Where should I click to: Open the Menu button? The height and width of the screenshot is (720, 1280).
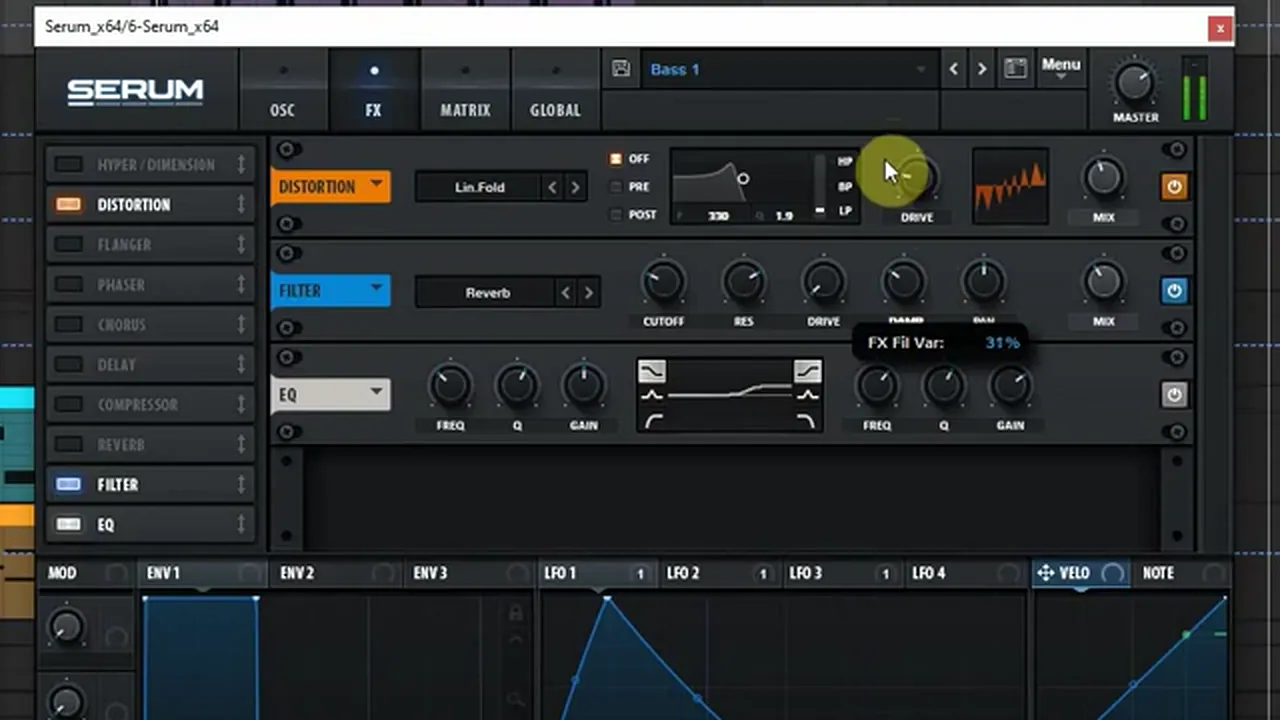click(1061, 67)
